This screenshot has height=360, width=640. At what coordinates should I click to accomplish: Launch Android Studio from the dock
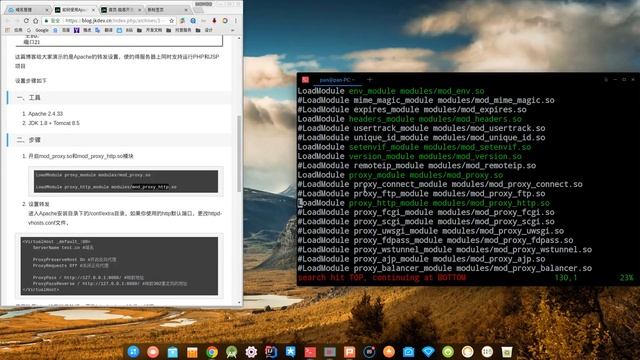click(231, 352)
